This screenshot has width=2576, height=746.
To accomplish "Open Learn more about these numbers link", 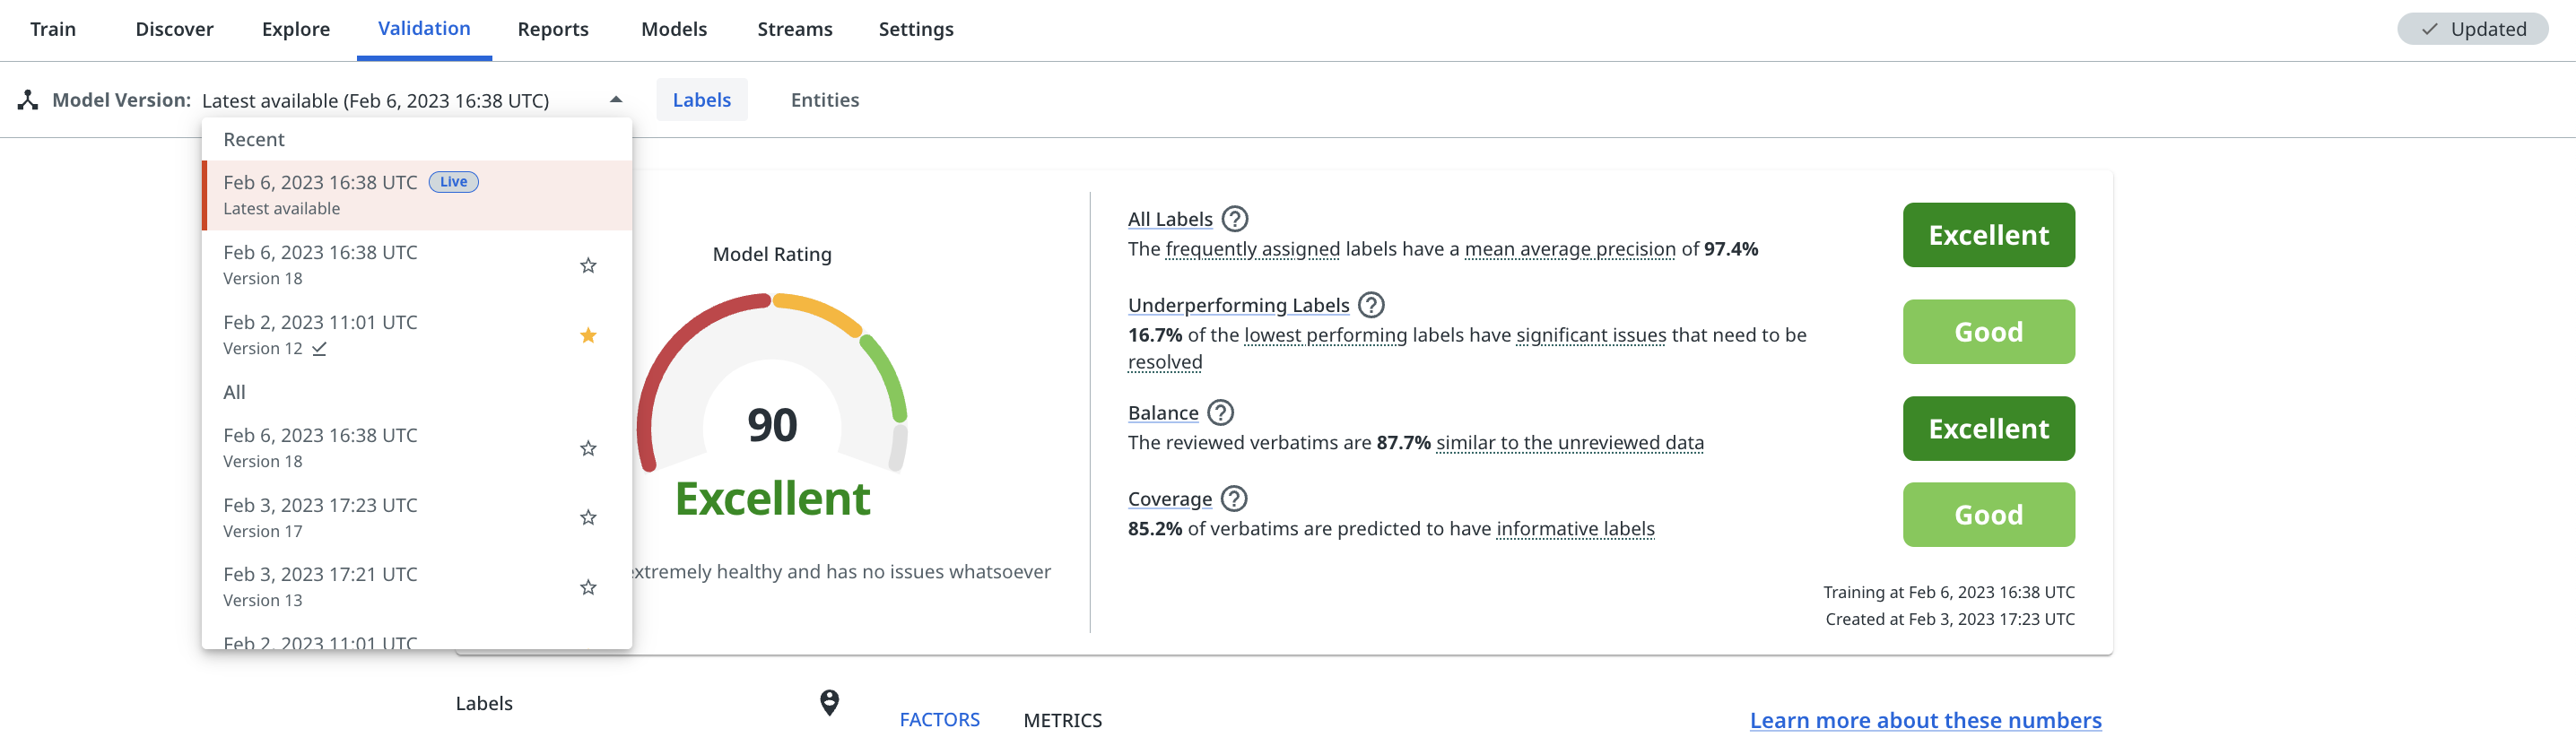I will coord(1925,720).
